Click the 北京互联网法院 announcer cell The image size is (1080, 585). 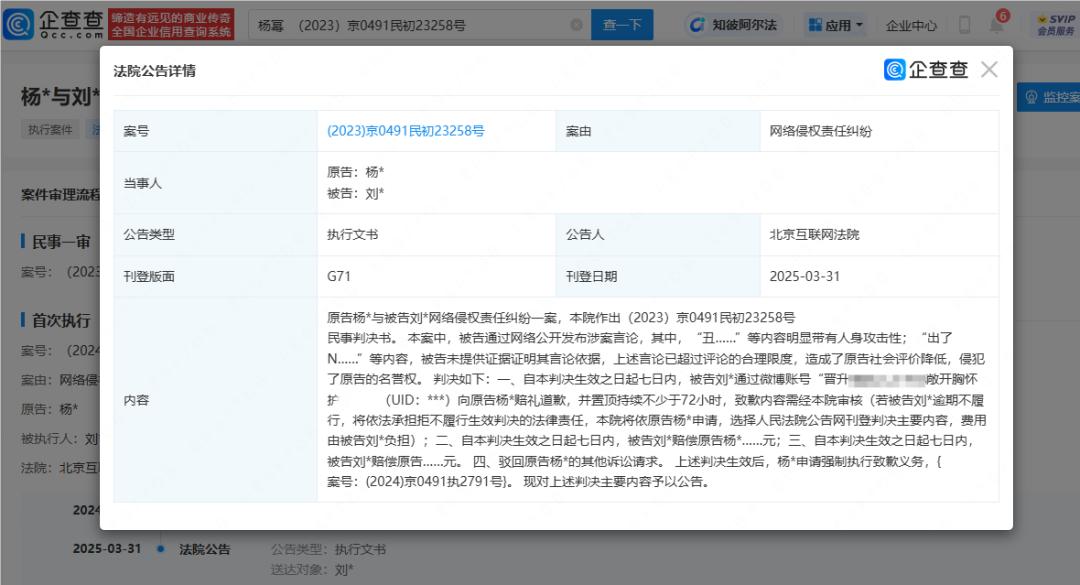pyautogui.click(x=814, y=235)
